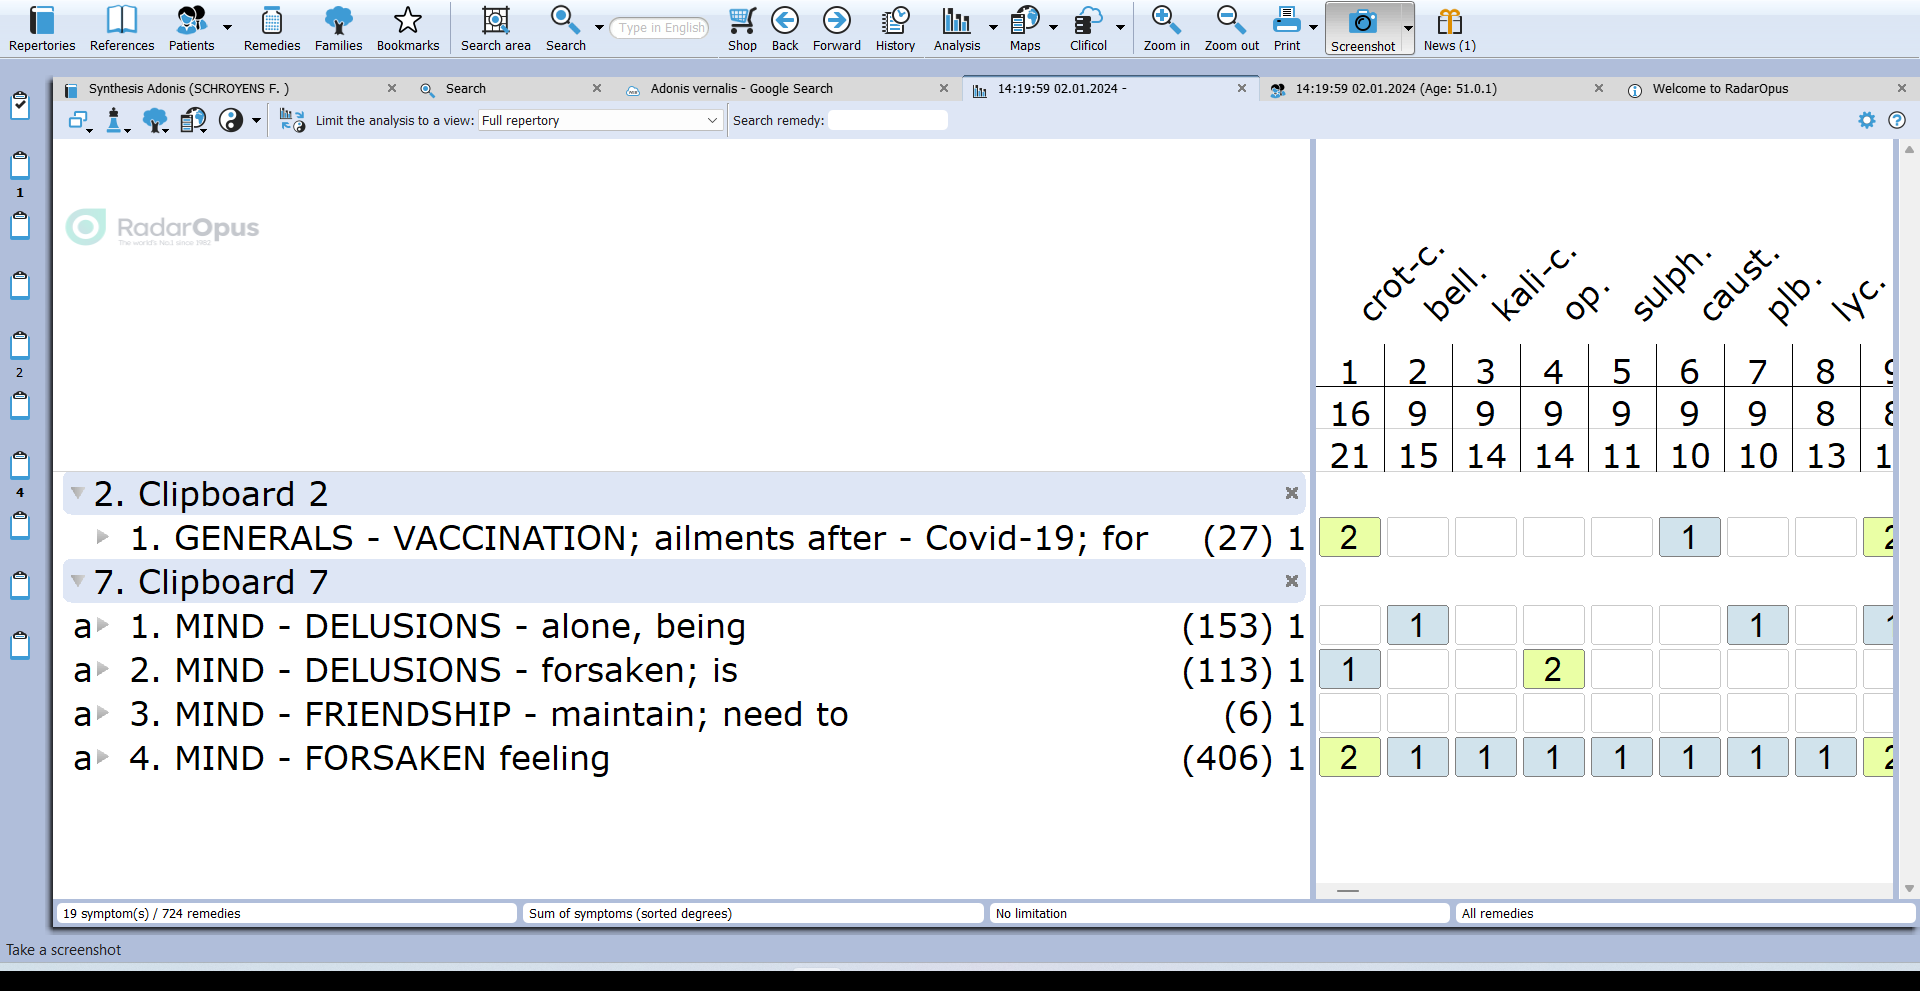The width and height of the screenshot is (1920, 991).
Task: Open the Repertories library
Action: click(41, 28)
